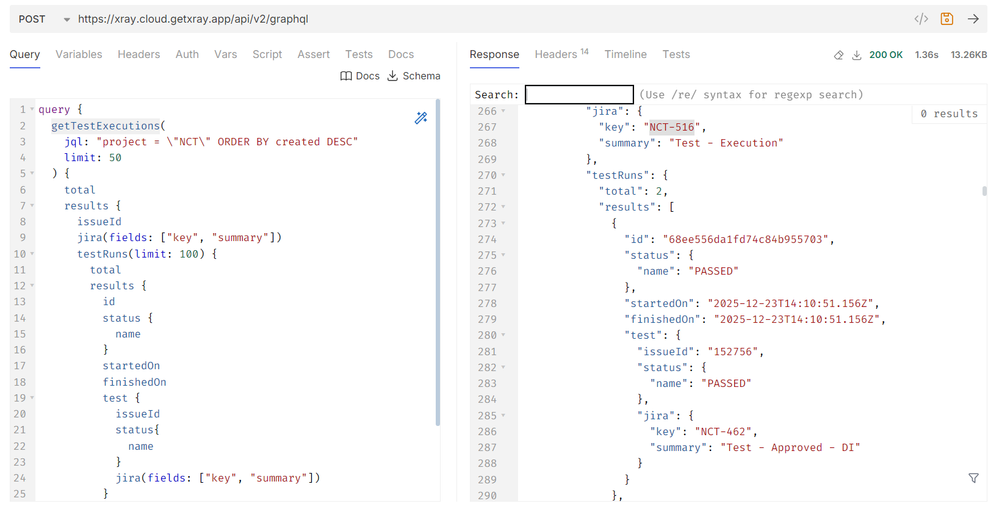This screenshot has width=999, height=509.
Task: Click "PASSED" value on line 276
Action: coord(714,271)
